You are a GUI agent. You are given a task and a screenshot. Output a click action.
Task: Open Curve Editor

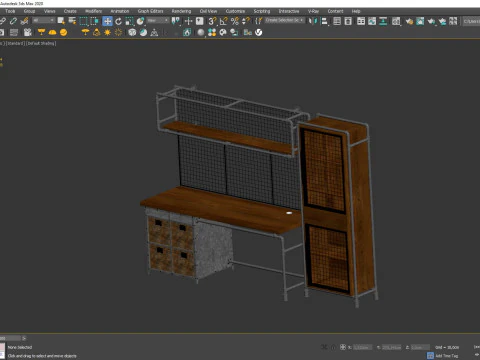(372, 21)
